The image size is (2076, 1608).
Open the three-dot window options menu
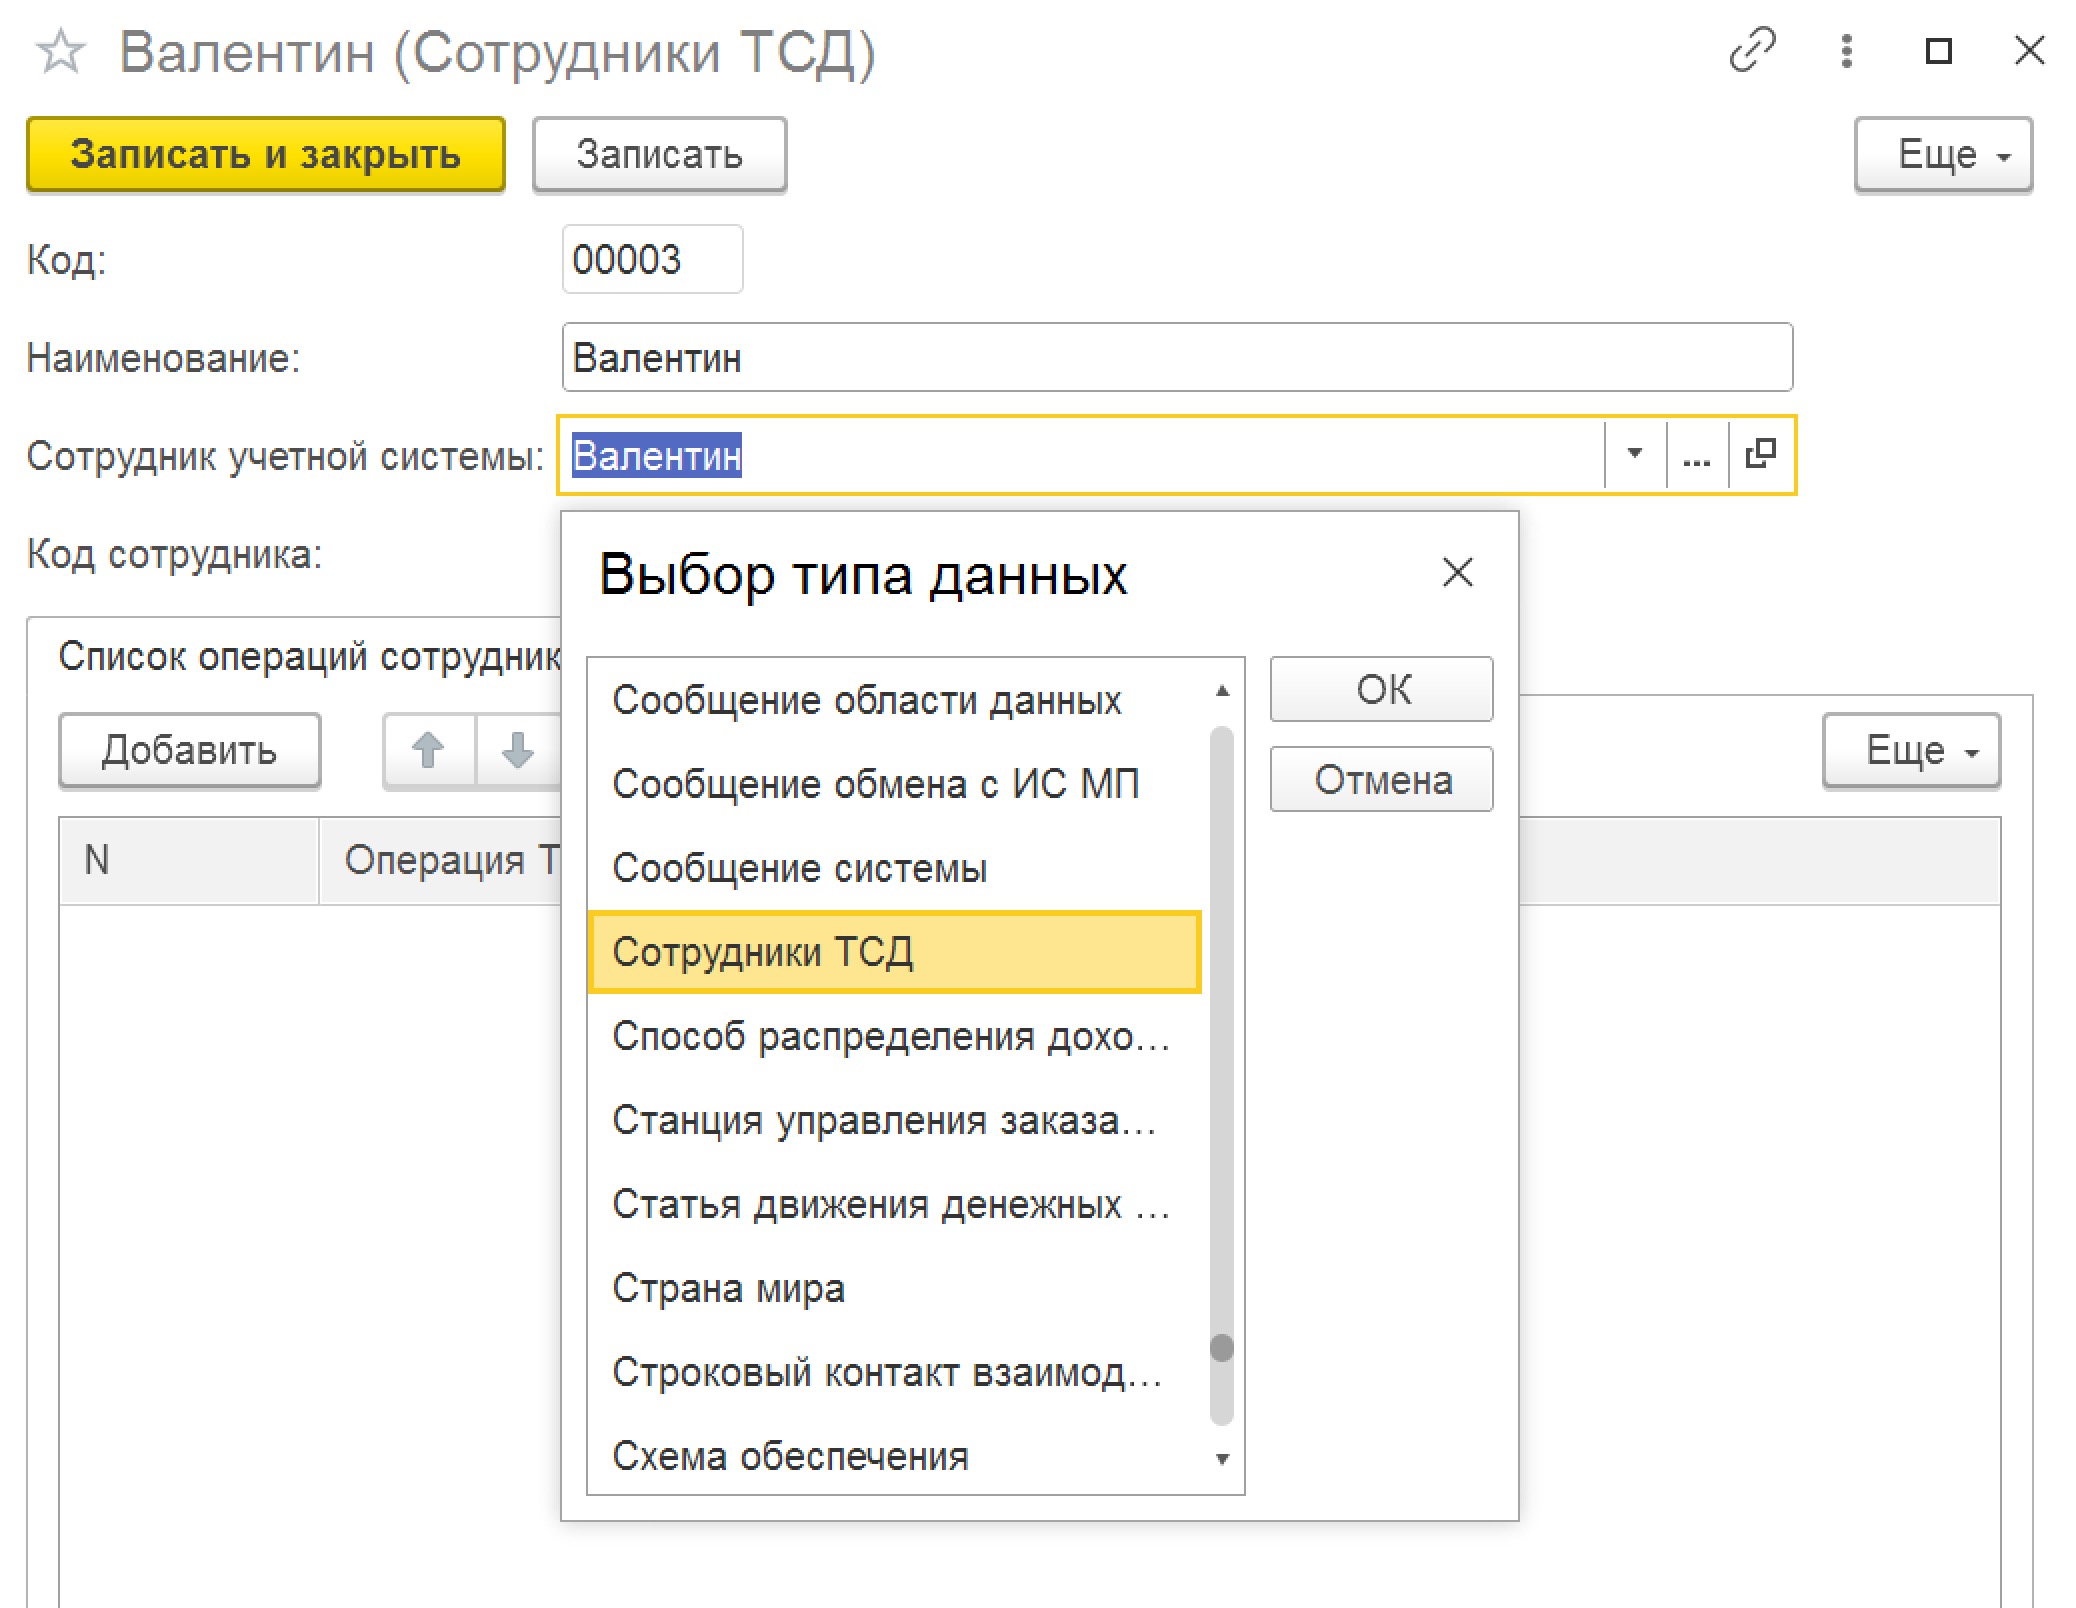coord(1846,50)
